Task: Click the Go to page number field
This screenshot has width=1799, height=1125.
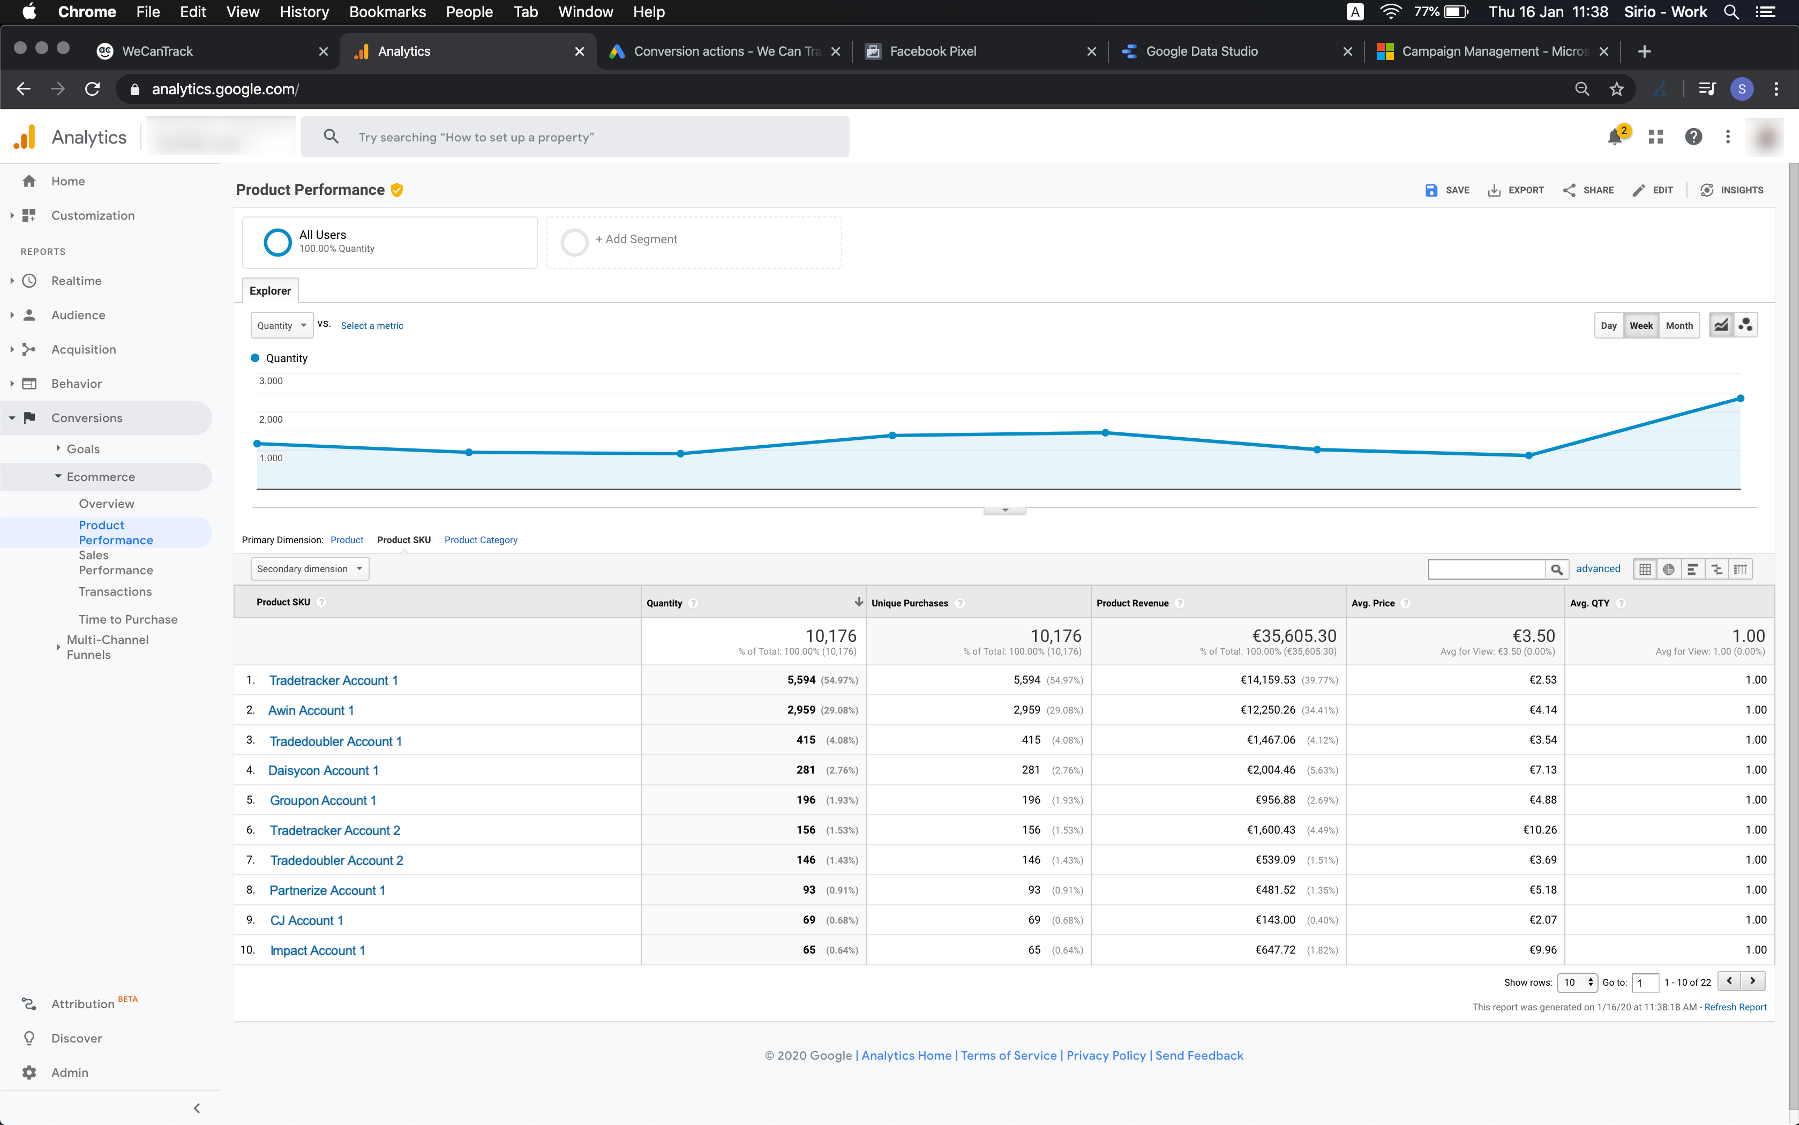Action: click(x=1646, y=983)
